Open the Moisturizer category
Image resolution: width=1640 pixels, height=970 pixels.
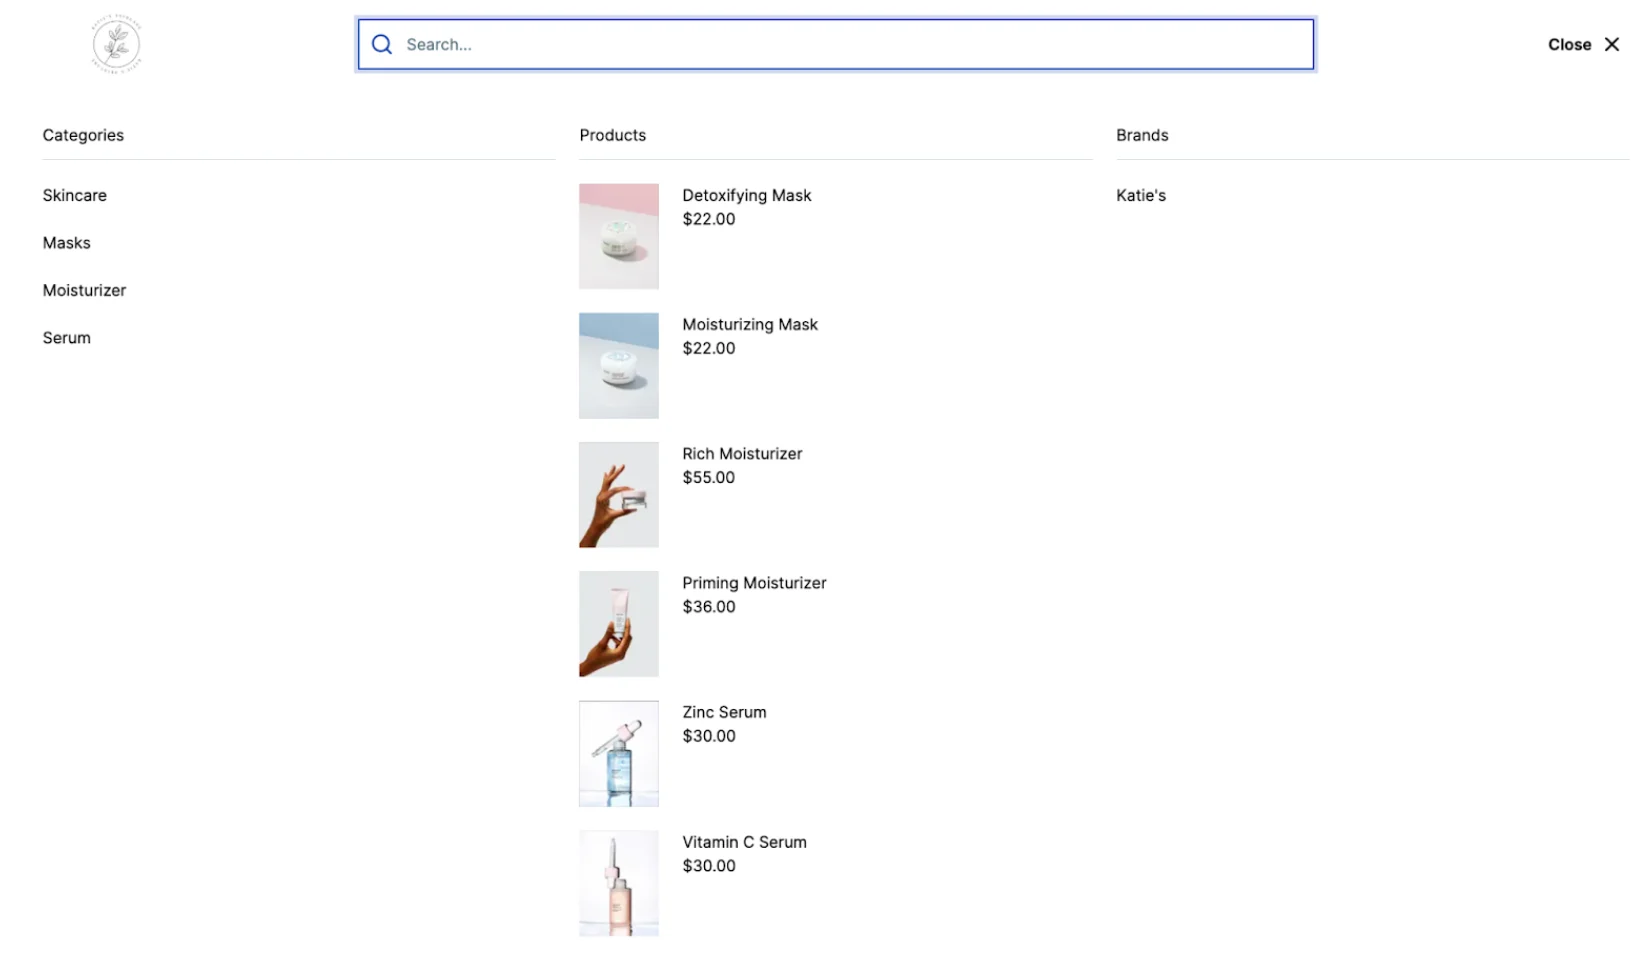tap(85, 290)
